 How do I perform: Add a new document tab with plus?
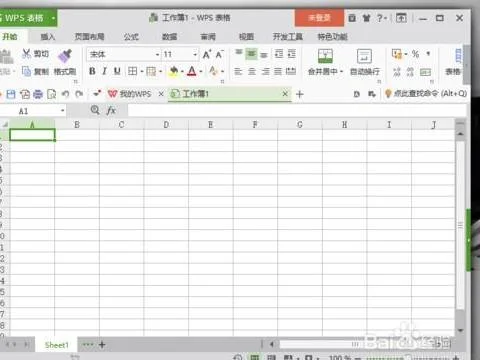pos(300,94)
